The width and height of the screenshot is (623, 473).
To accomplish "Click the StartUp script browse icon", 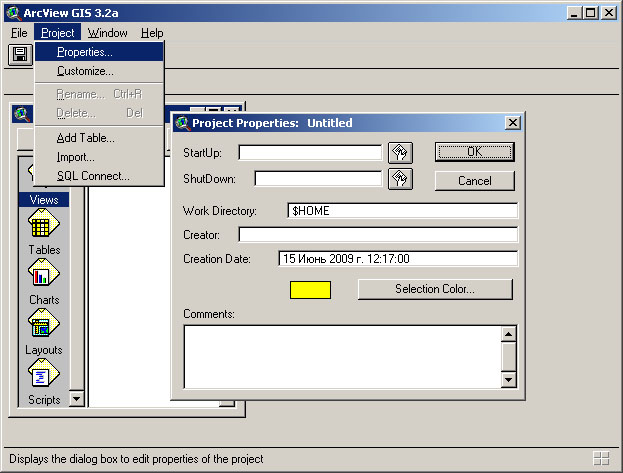I will pyautogui.click(x=400, y=153).
